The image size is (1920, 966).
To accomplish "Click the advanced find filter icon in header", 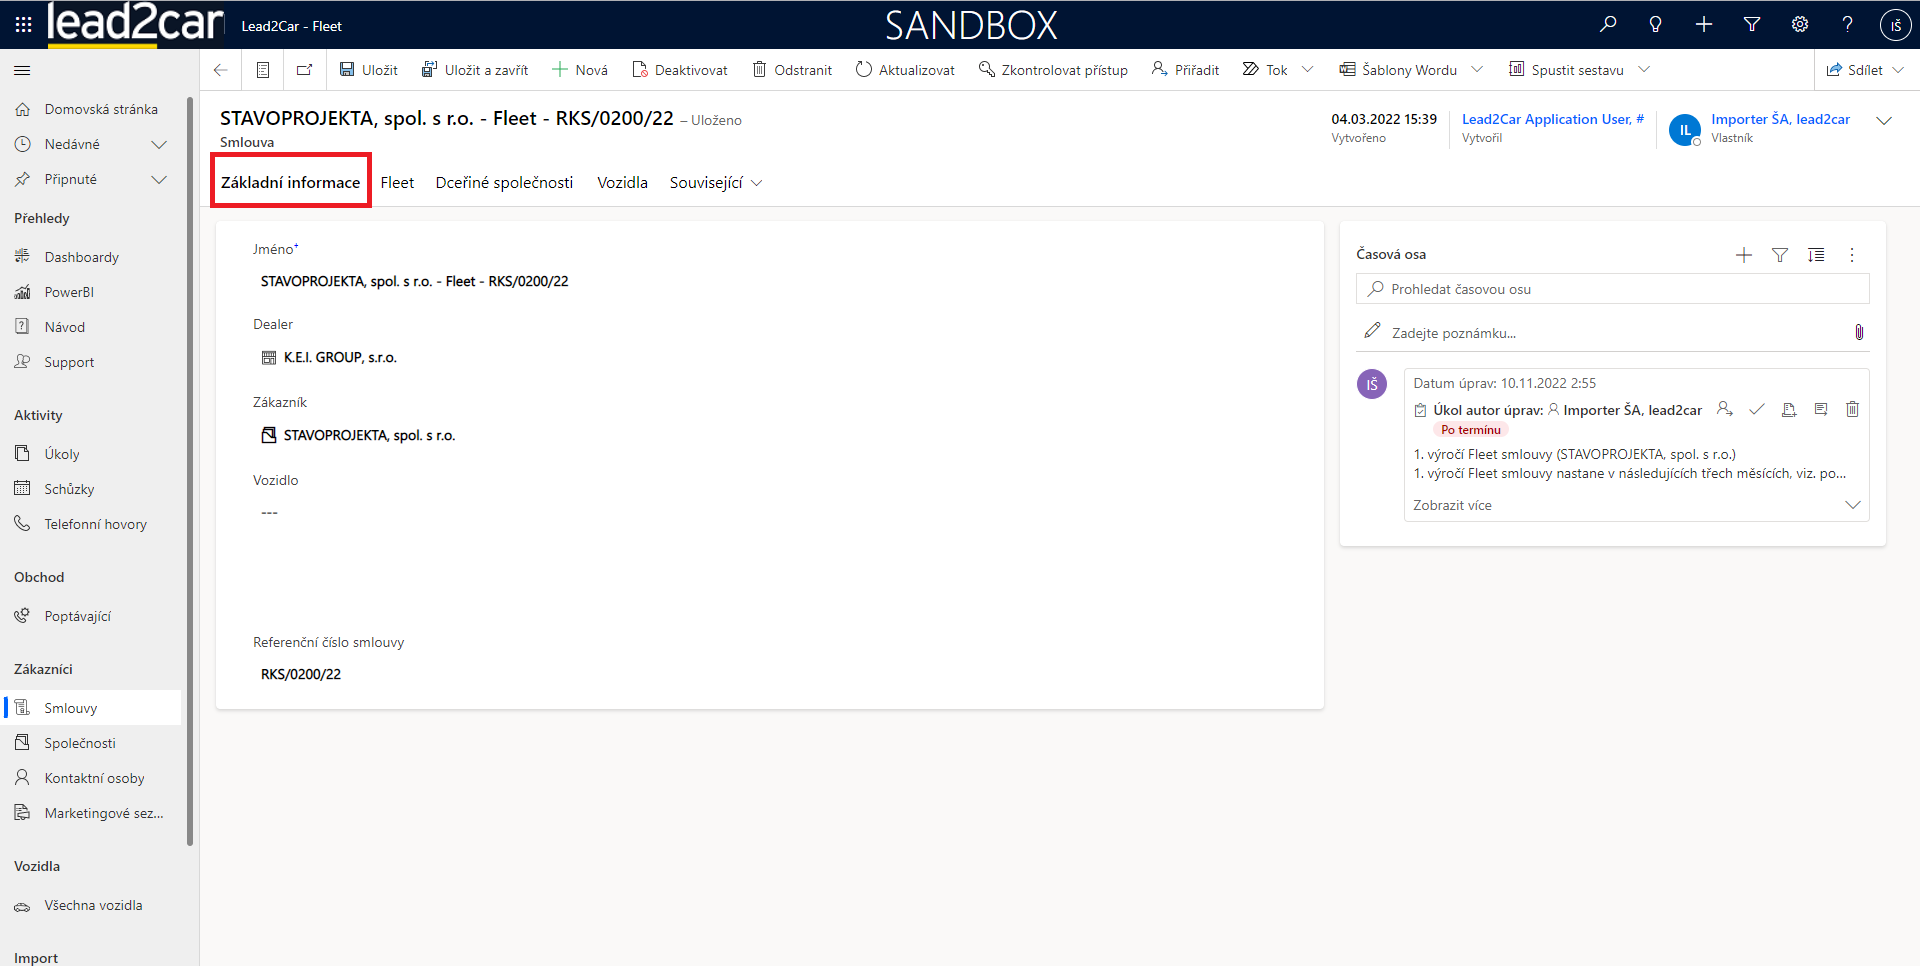I will click(1752, 24).
